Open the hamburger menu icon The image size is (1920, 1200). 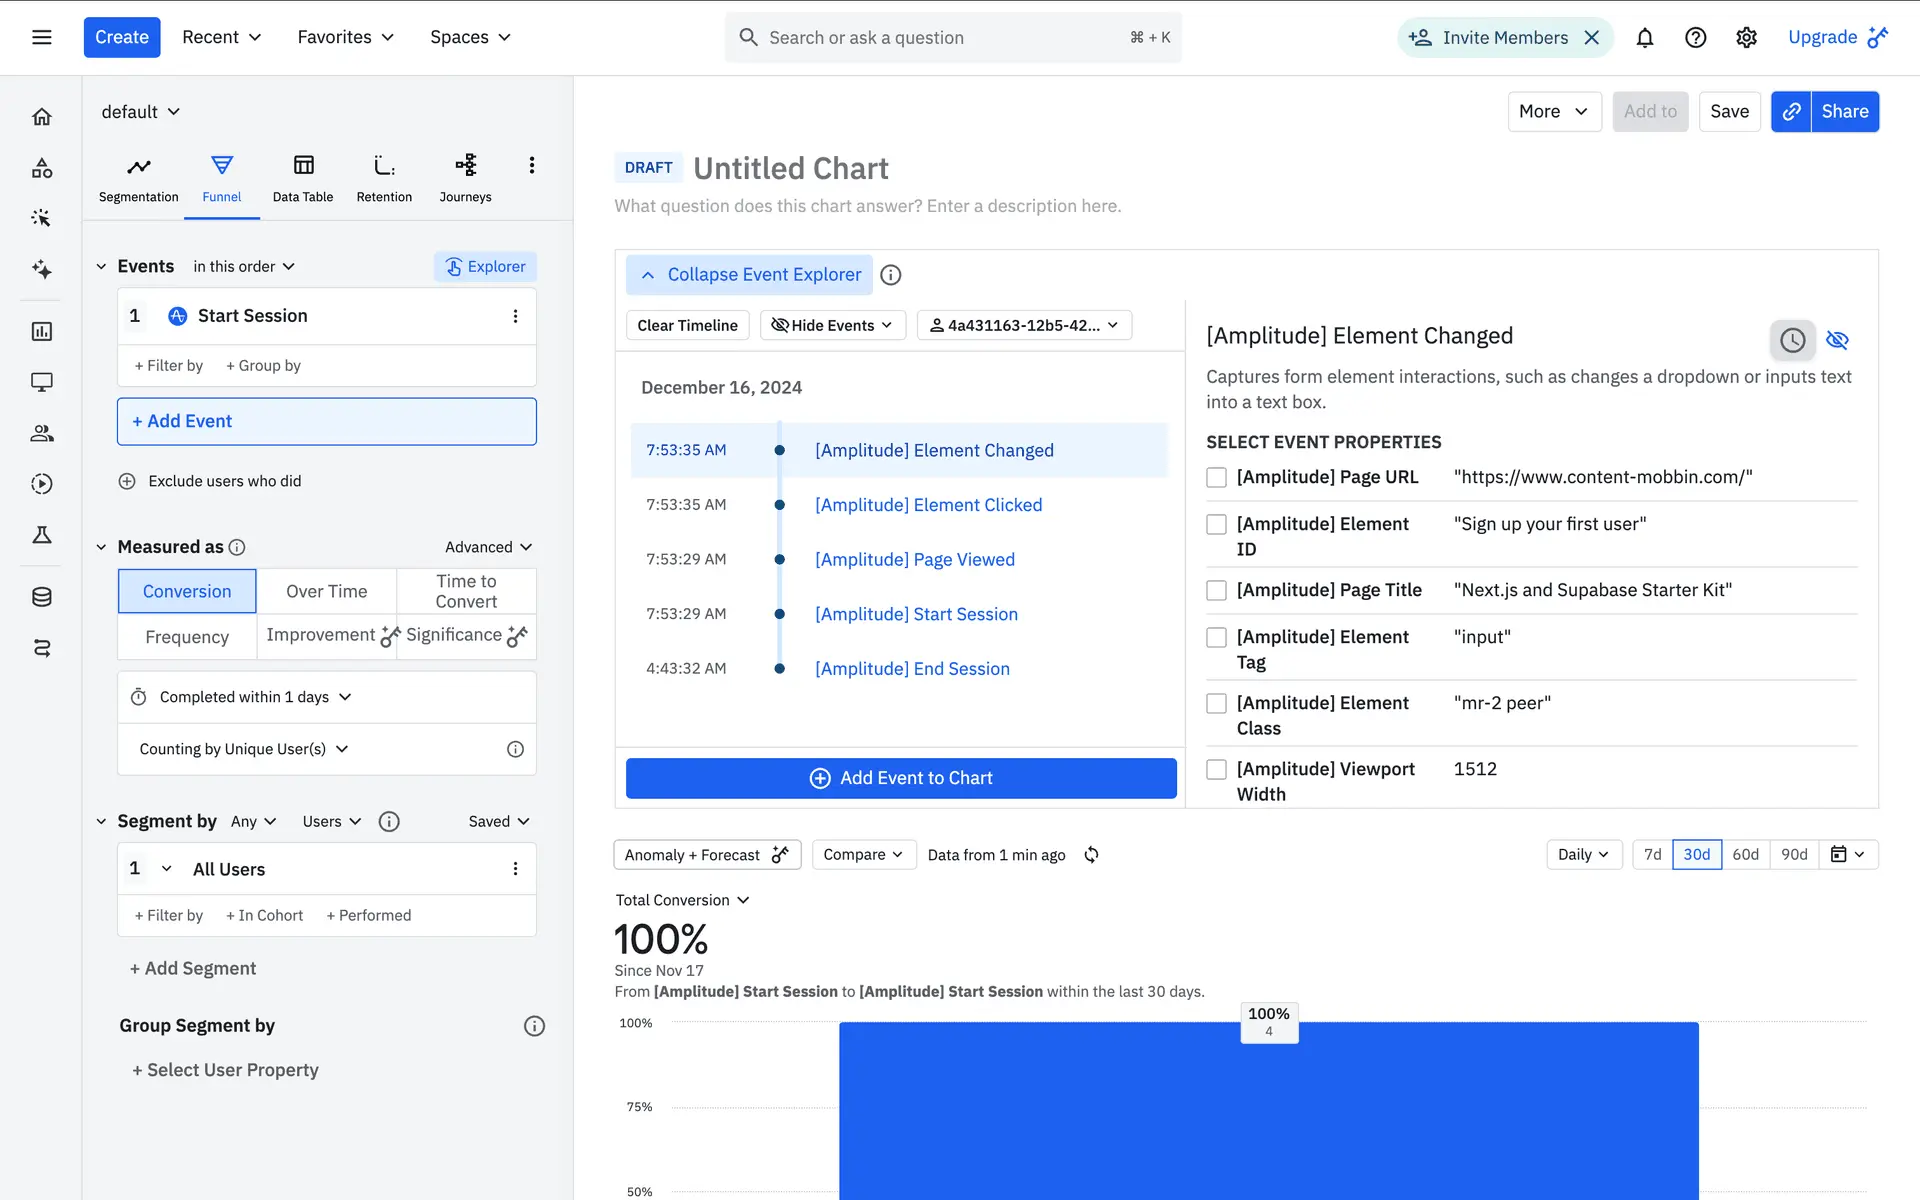[x=42, y=38]
